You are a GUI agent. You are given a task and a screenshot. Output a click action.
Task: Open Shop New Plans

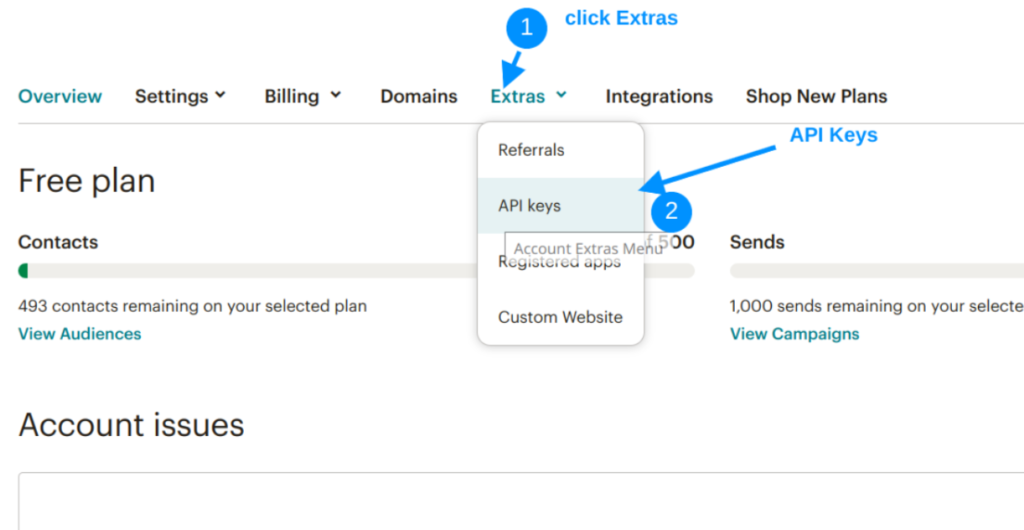[816, 97]
